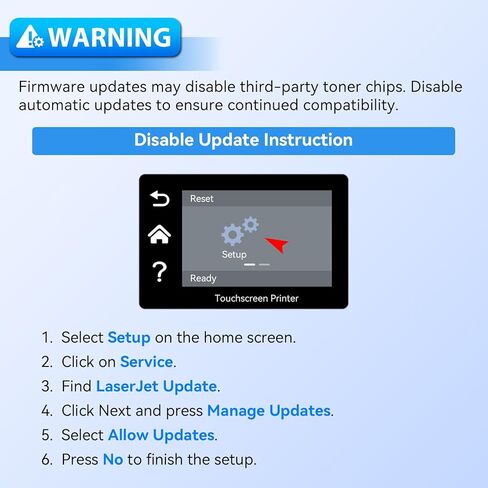The width and height of the screenshot is (488, 488).
Task: Click the Touchscreen Printer caption
Action: pos(257,298)
